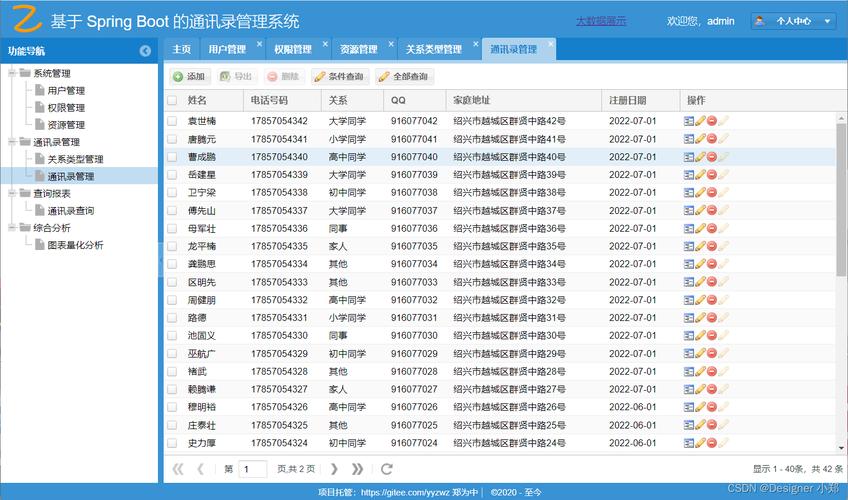Open the 大数据展示 link
Screen dimensions: 848x500
tap(601, 21)
